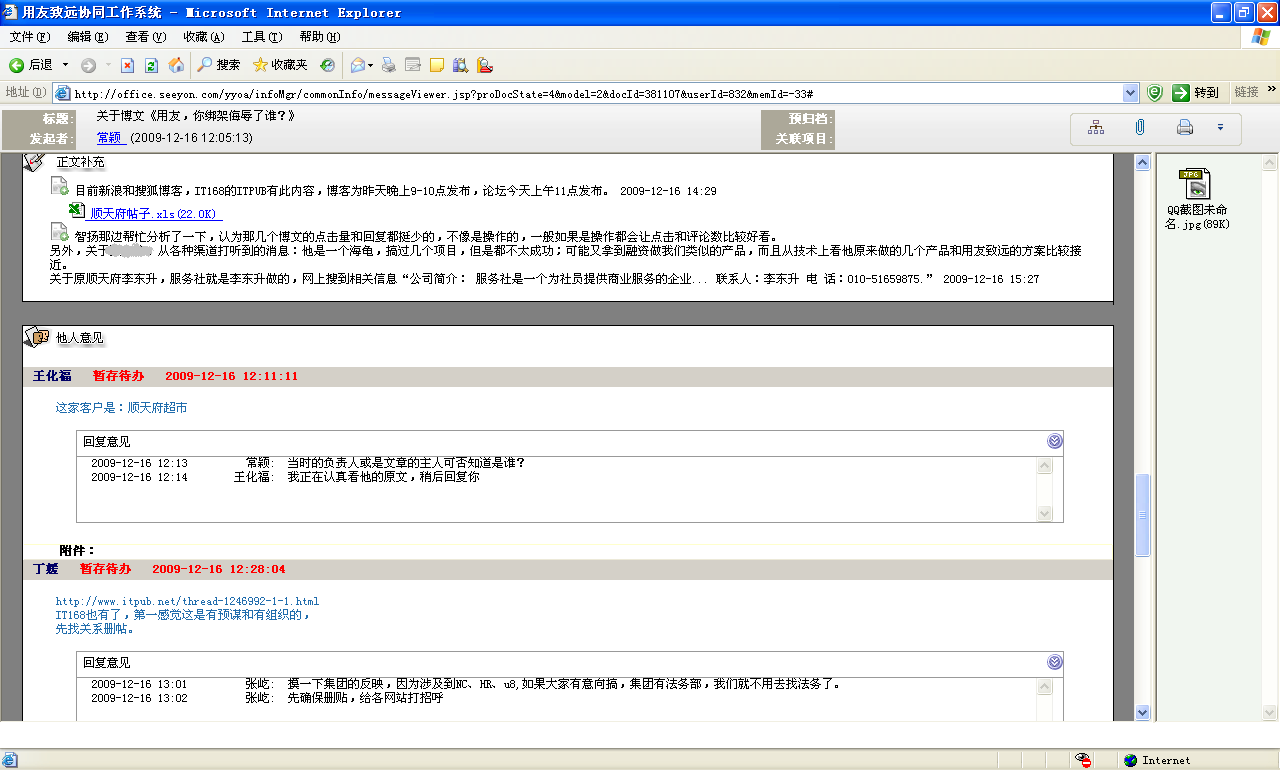Click the main page vertical scrollbar thumb
1280x770 pixels.
click(x=1143, y=515)
